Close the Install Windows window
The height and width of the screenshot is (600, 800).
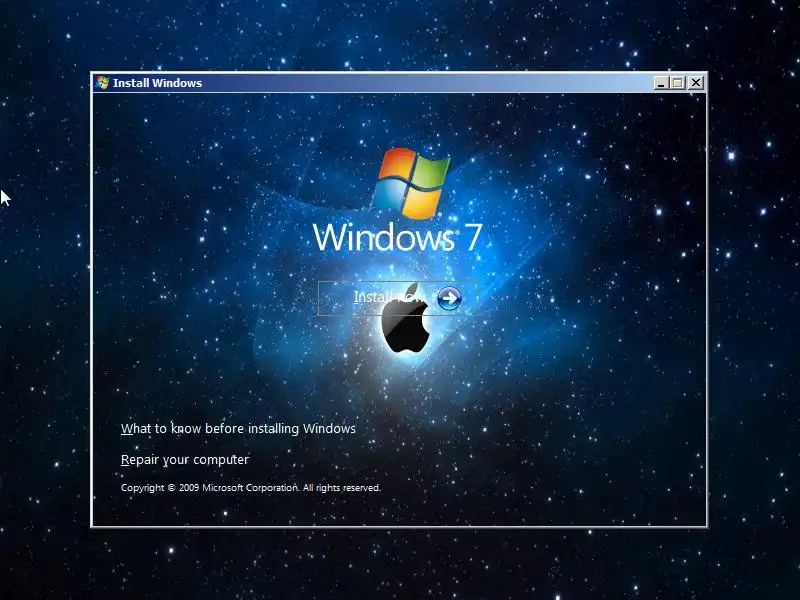point(696,83)
